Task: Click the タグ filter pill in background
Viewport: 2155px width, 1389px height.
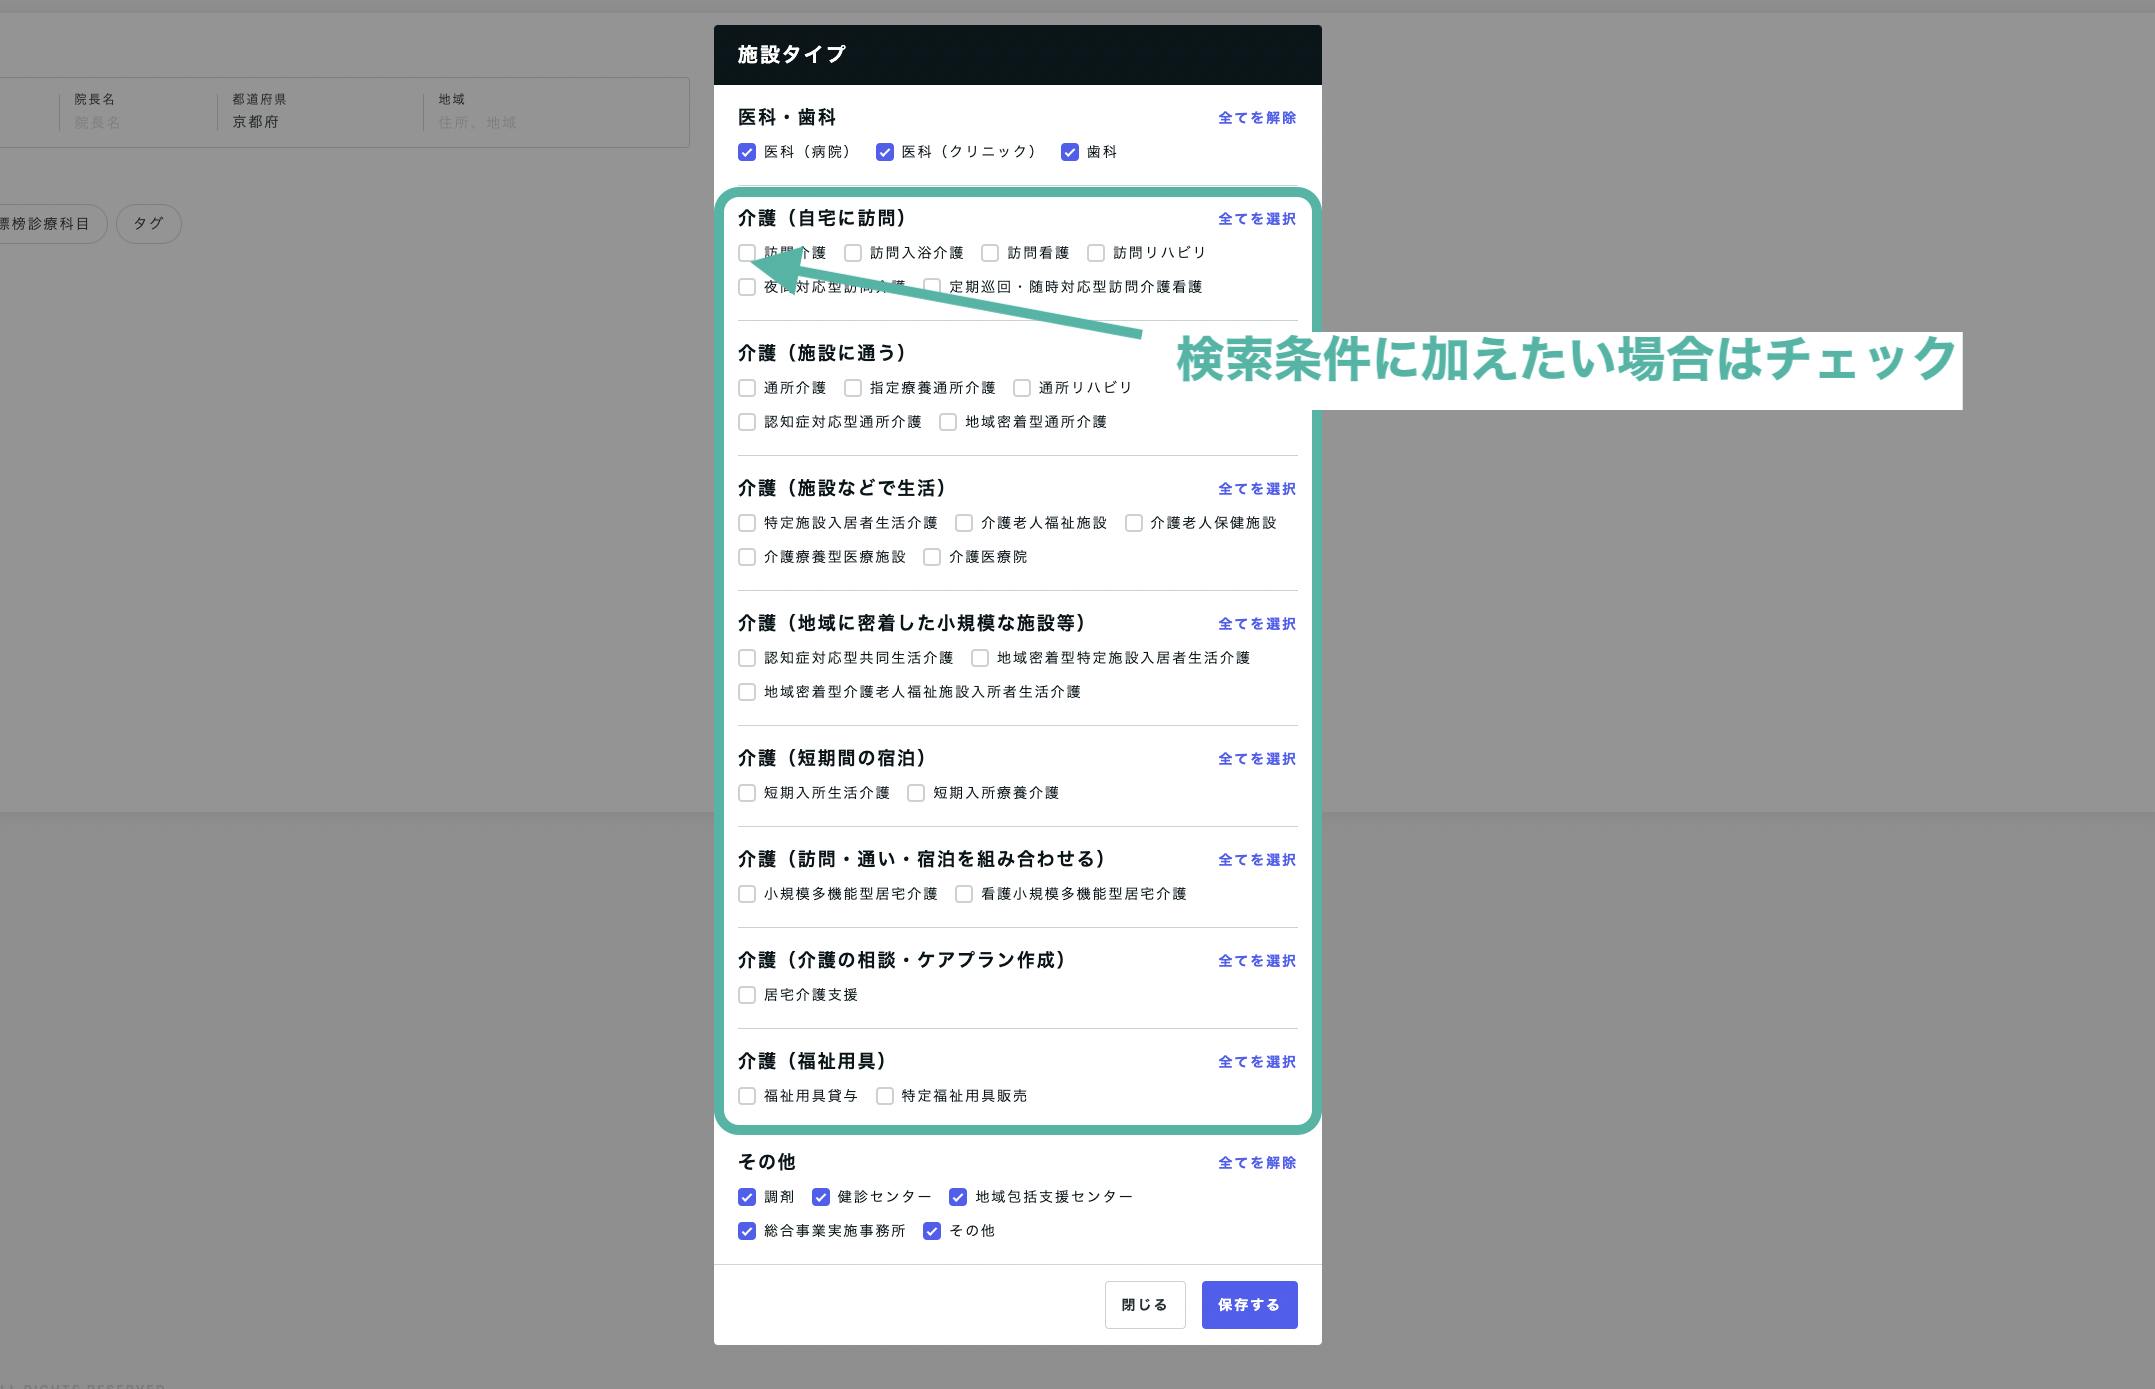Action: [149, 224]
